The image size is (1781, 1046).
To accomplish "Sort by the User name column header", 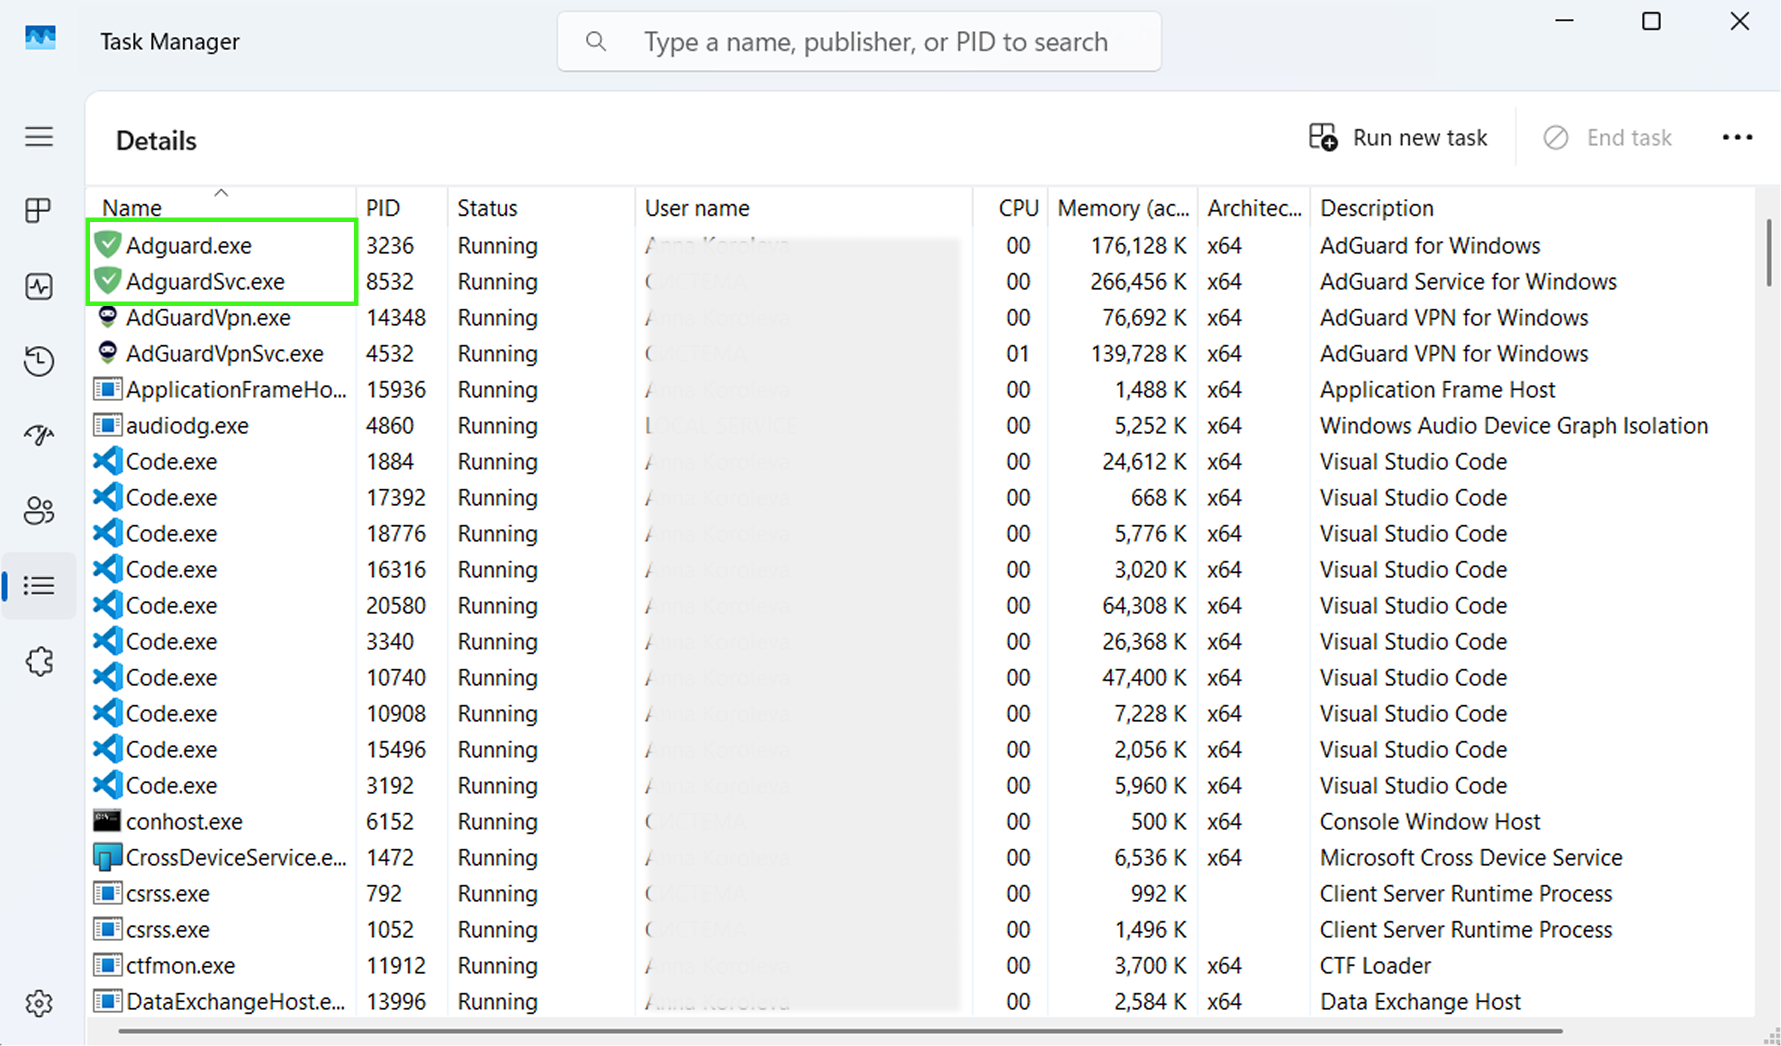I will click(x=804, y=208).
